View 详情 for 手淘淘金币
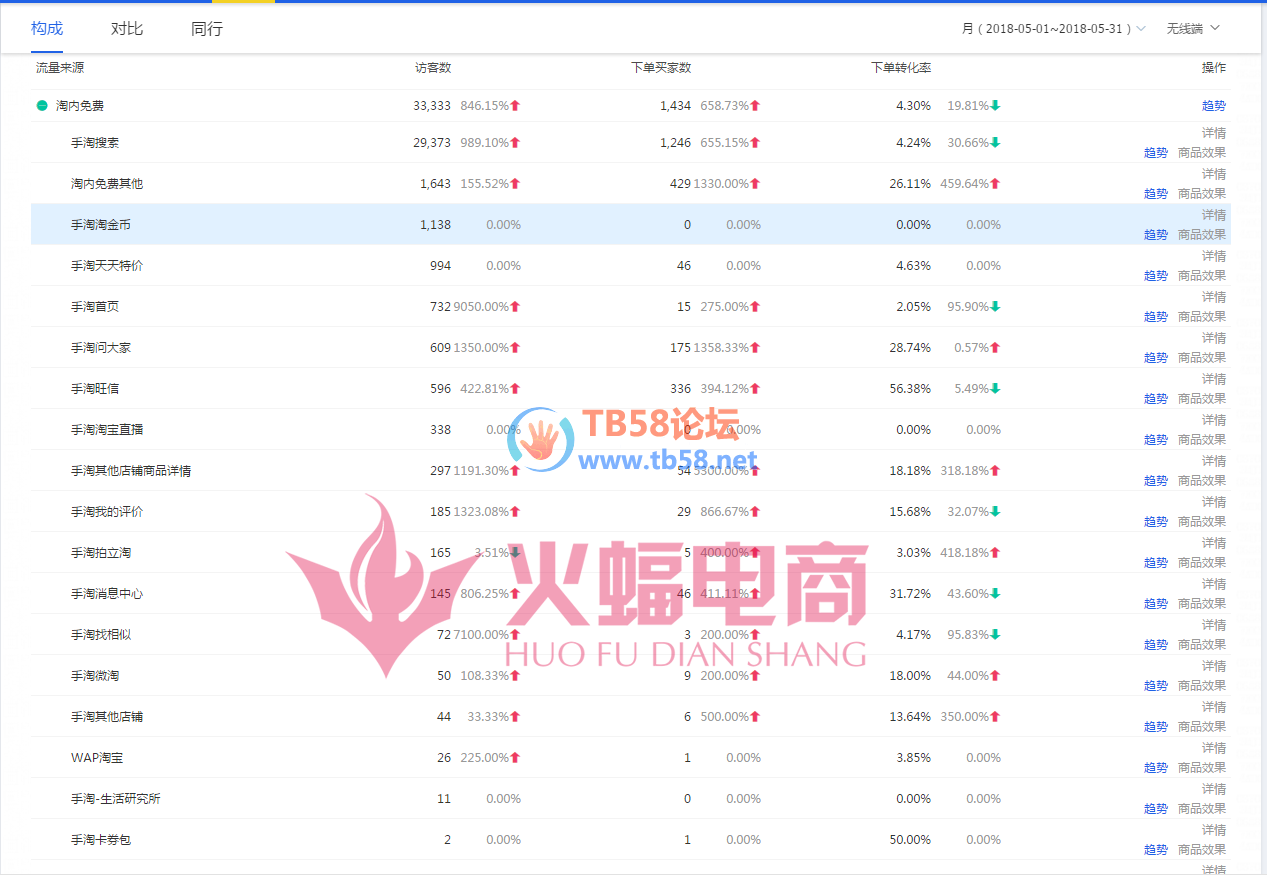 [x=1214, y=215]
